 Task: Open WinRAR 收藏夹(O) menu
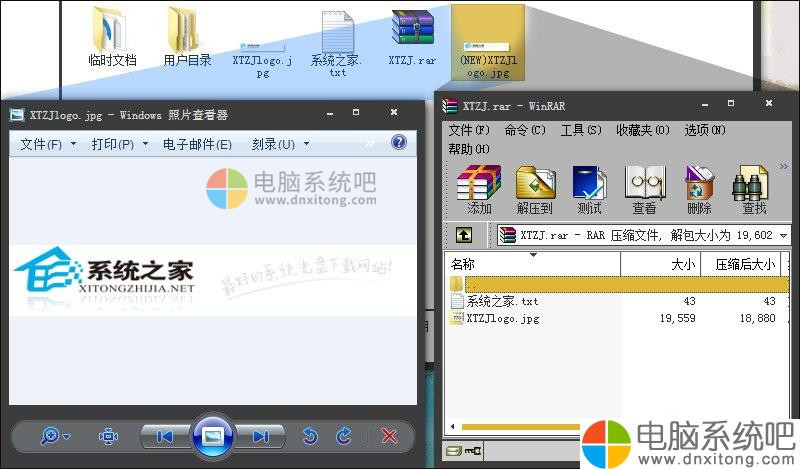(x=643, y=131)
